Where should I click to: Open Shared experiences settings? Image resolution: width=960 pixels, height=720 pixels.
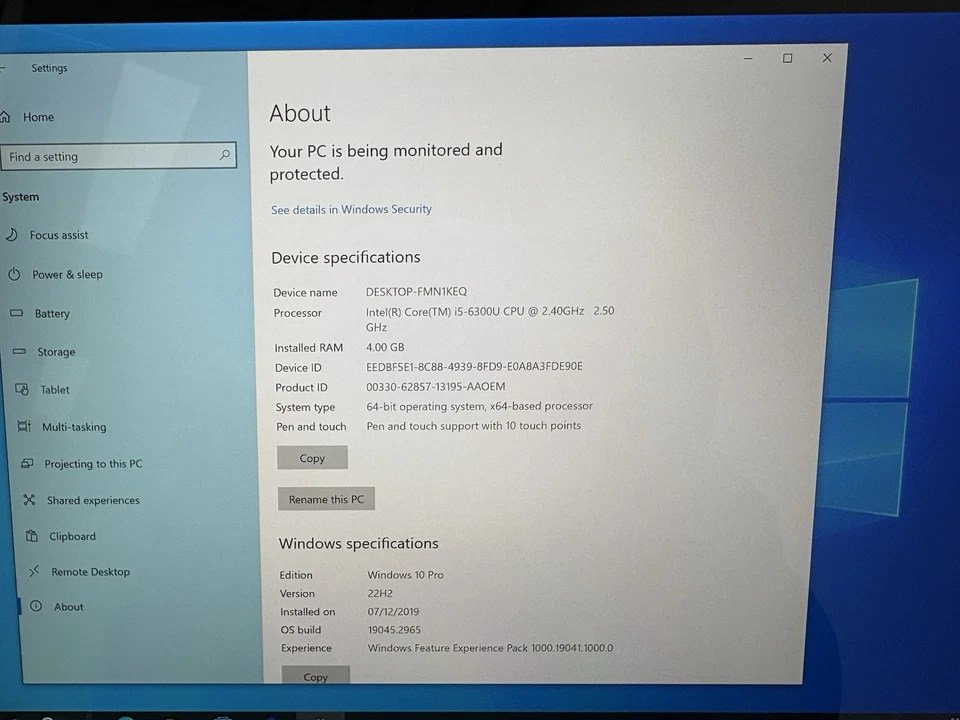click(92, 500)
